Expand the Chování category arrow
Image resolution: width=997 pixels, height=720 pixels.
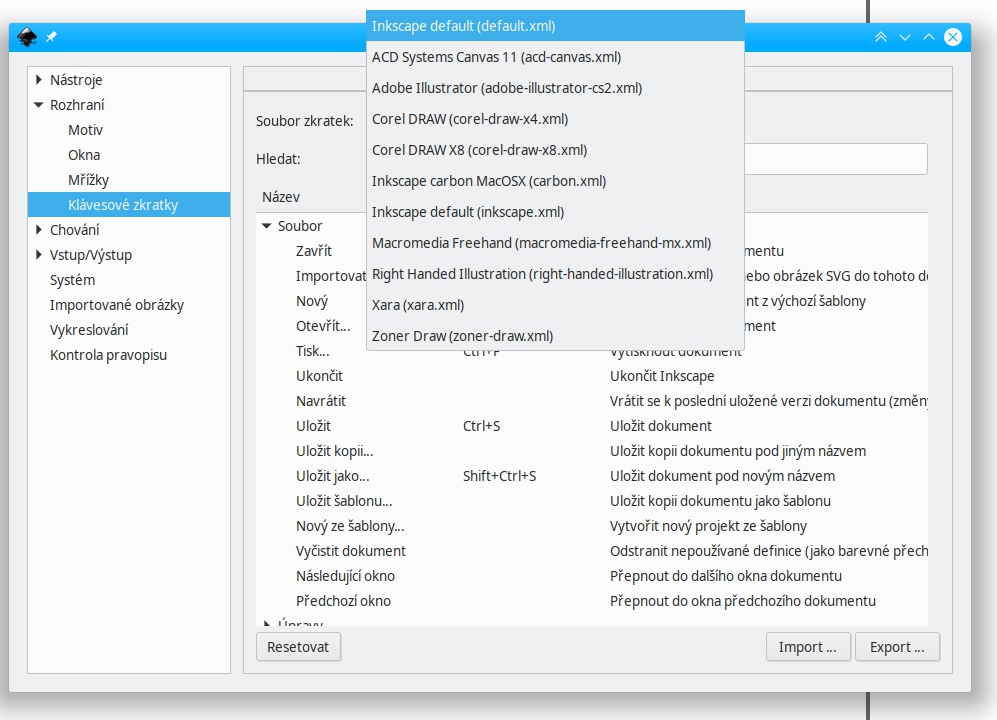point(39,230)
